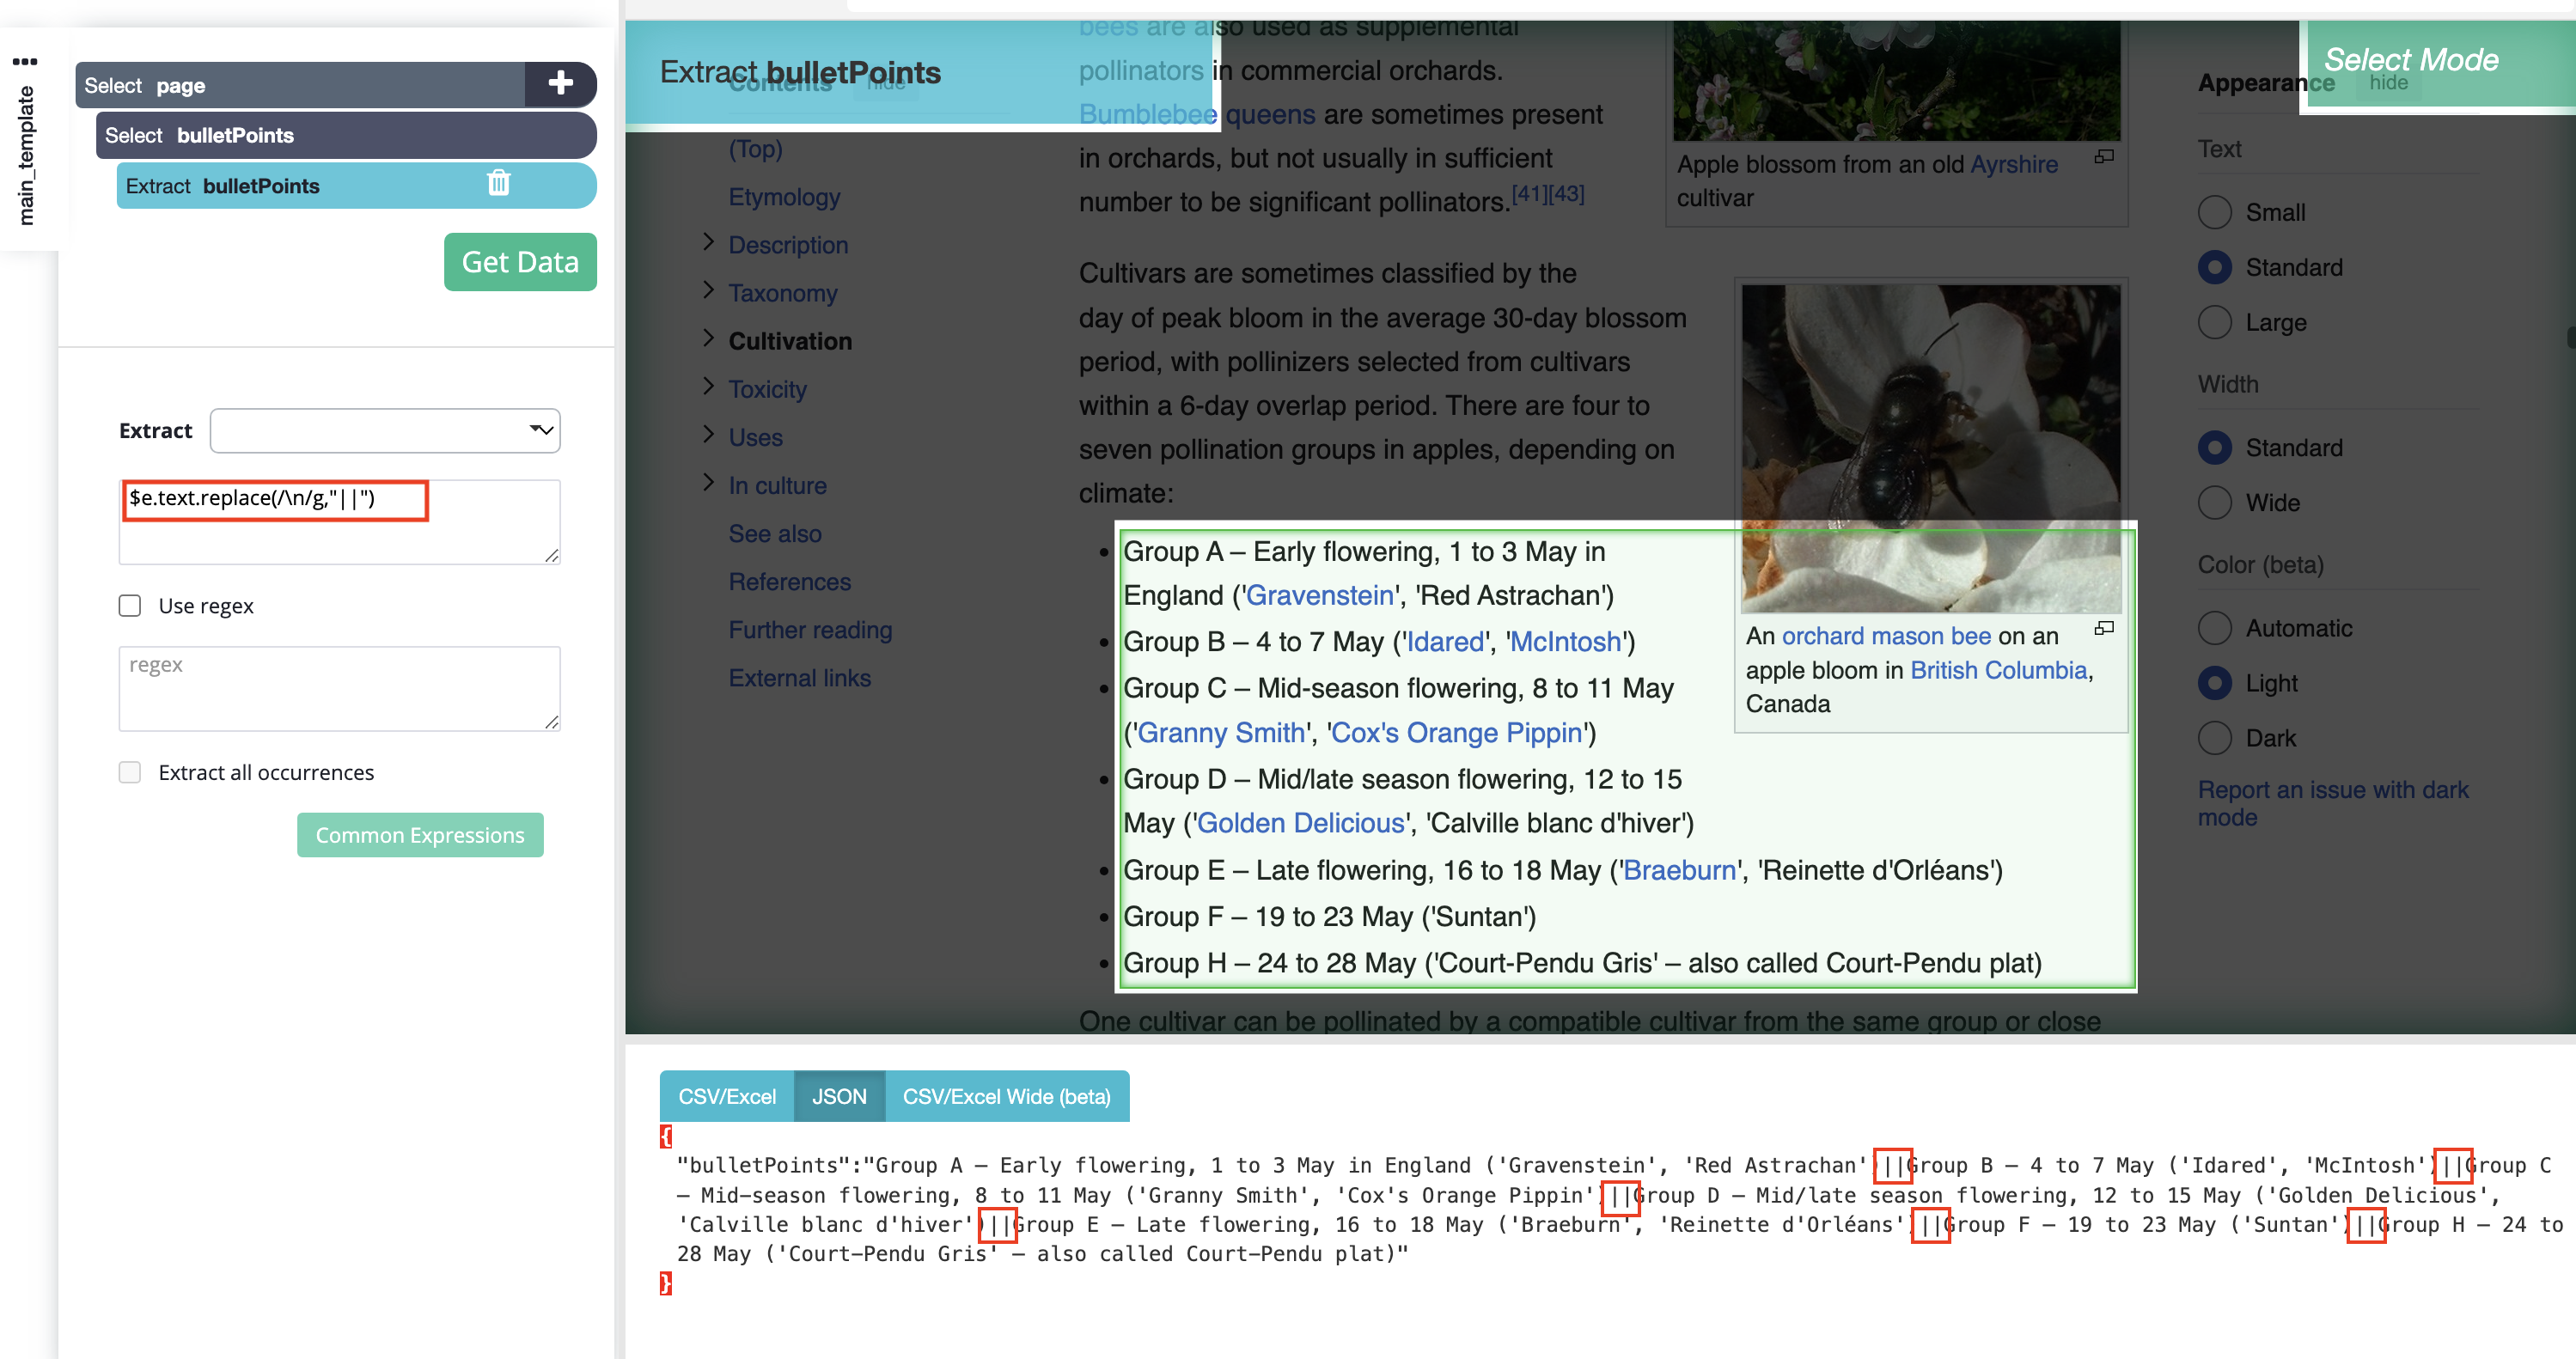Open citation reference [43]
Screen dimensions: 2576x1359
point(1566,193)
